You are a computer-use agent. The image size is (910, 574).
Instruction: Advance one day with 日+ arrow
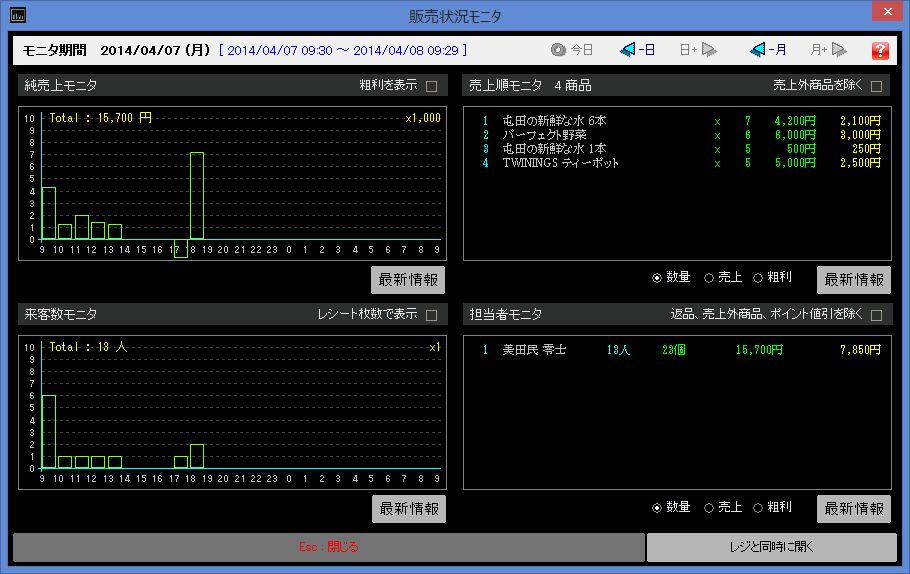(x=698, y=49)
